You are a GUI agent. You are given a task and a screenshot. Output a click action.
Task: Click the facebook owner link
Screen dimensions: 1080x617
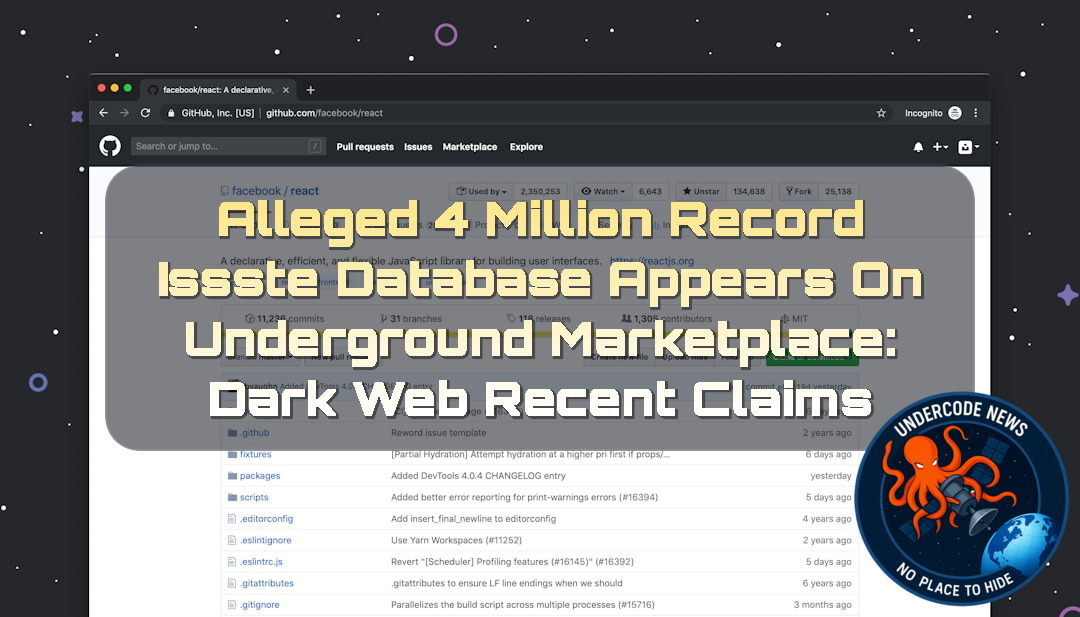click(256, 191)
